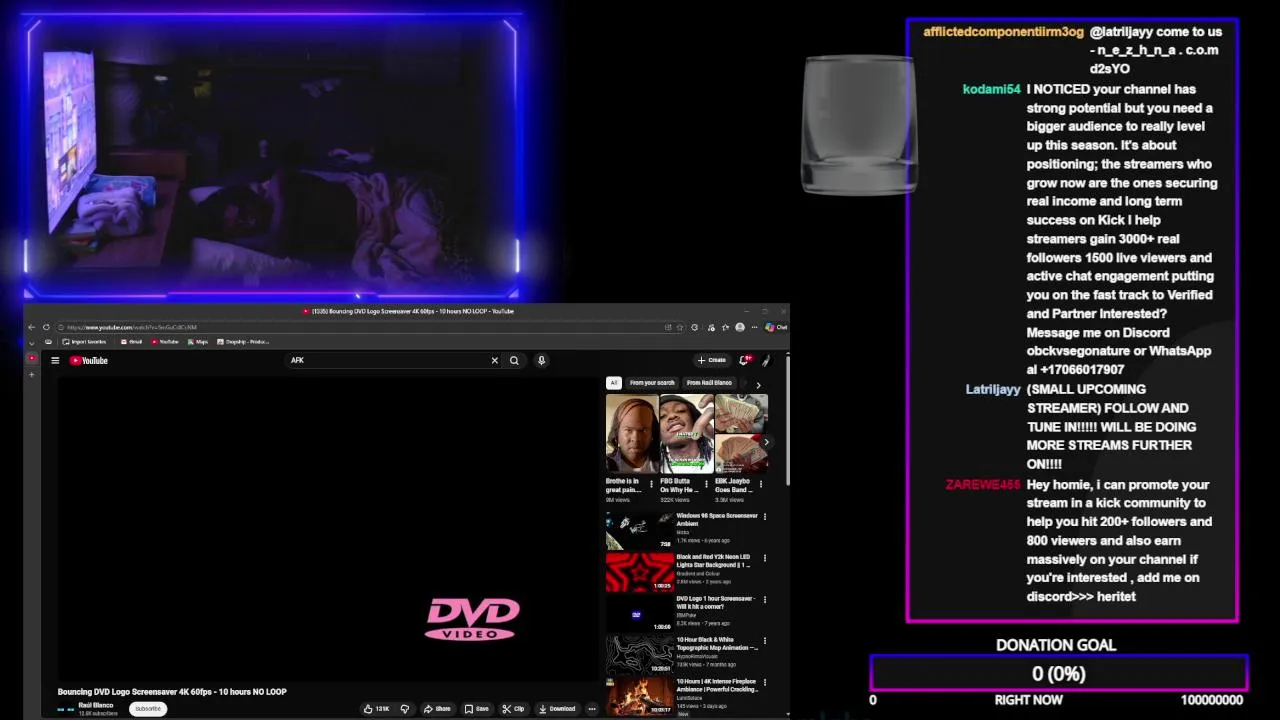Open options menu for FBG Butta short
Screen dimensions: 1280x720
coord(706,484)
